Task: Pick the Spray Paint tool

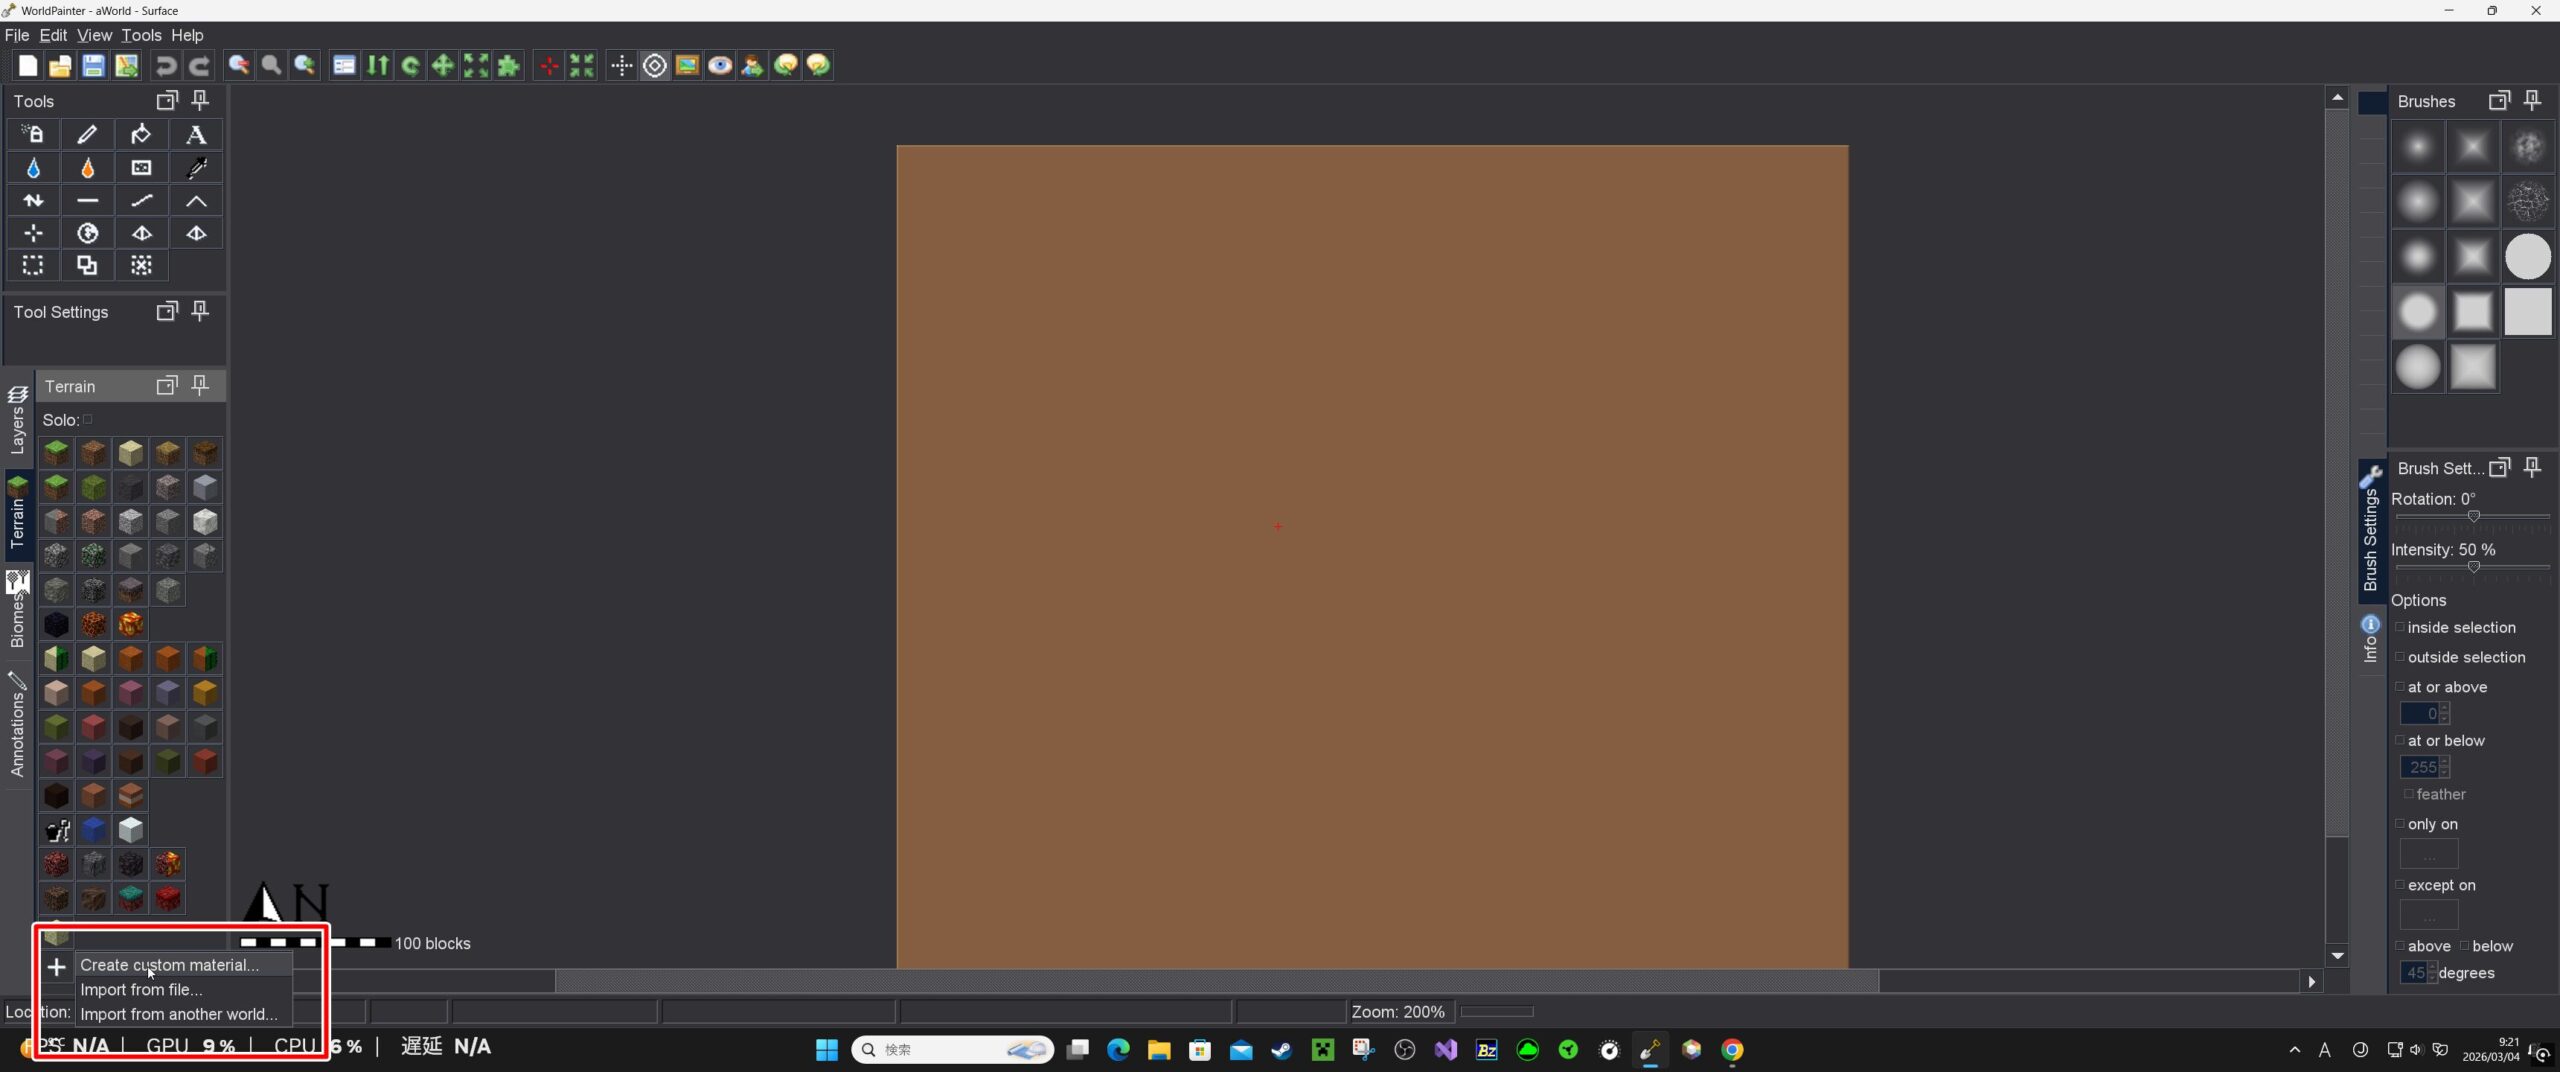Action: click(x=33, y=134)
